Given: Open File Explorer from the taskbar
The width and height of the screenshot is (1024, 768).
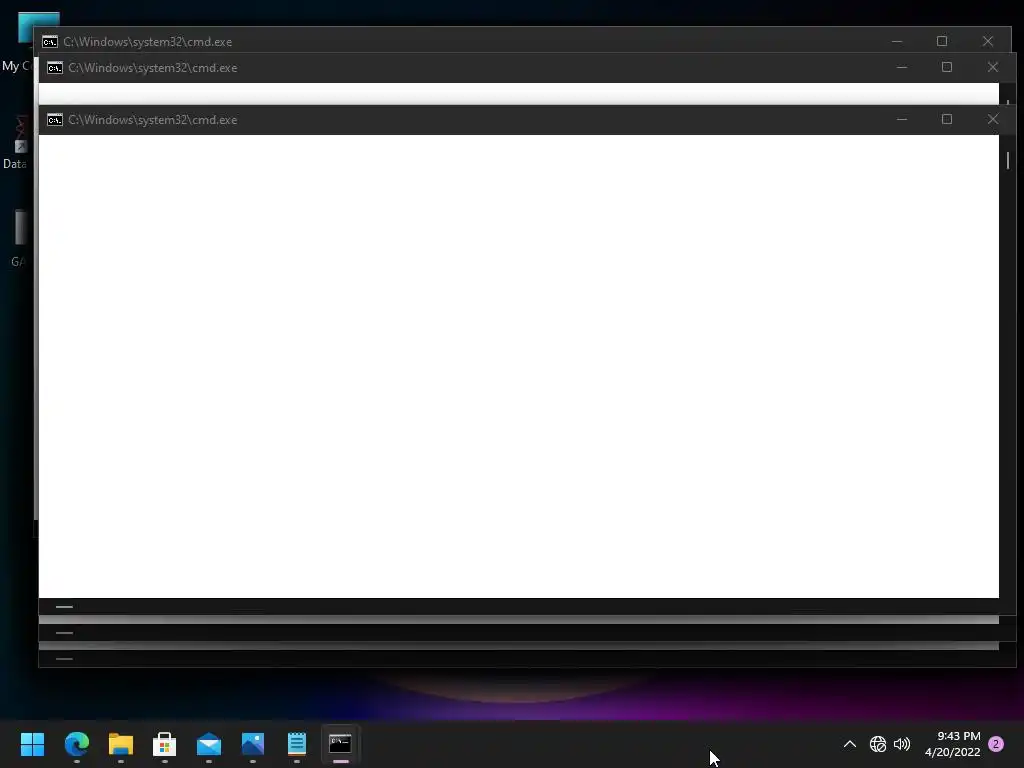Looking at the screenshot, I should pos(121,744).
